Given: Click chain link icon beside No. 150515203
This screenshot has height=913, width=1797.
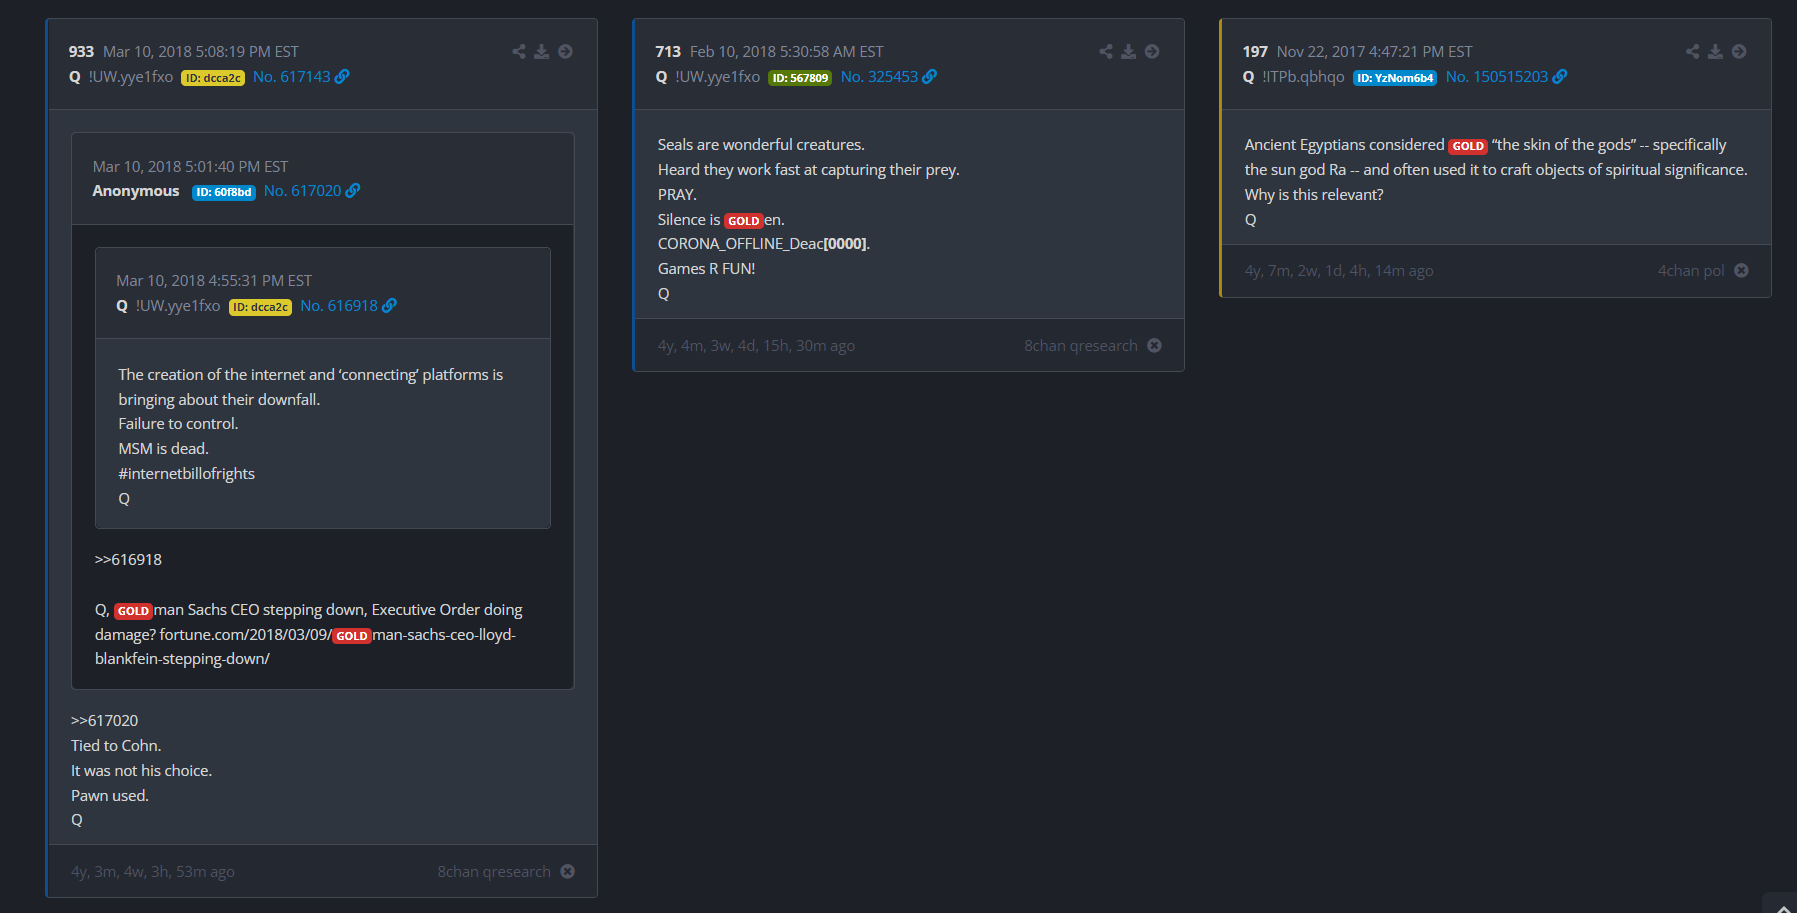Looking at the screenshot, I should click(x=1560, y=76).
